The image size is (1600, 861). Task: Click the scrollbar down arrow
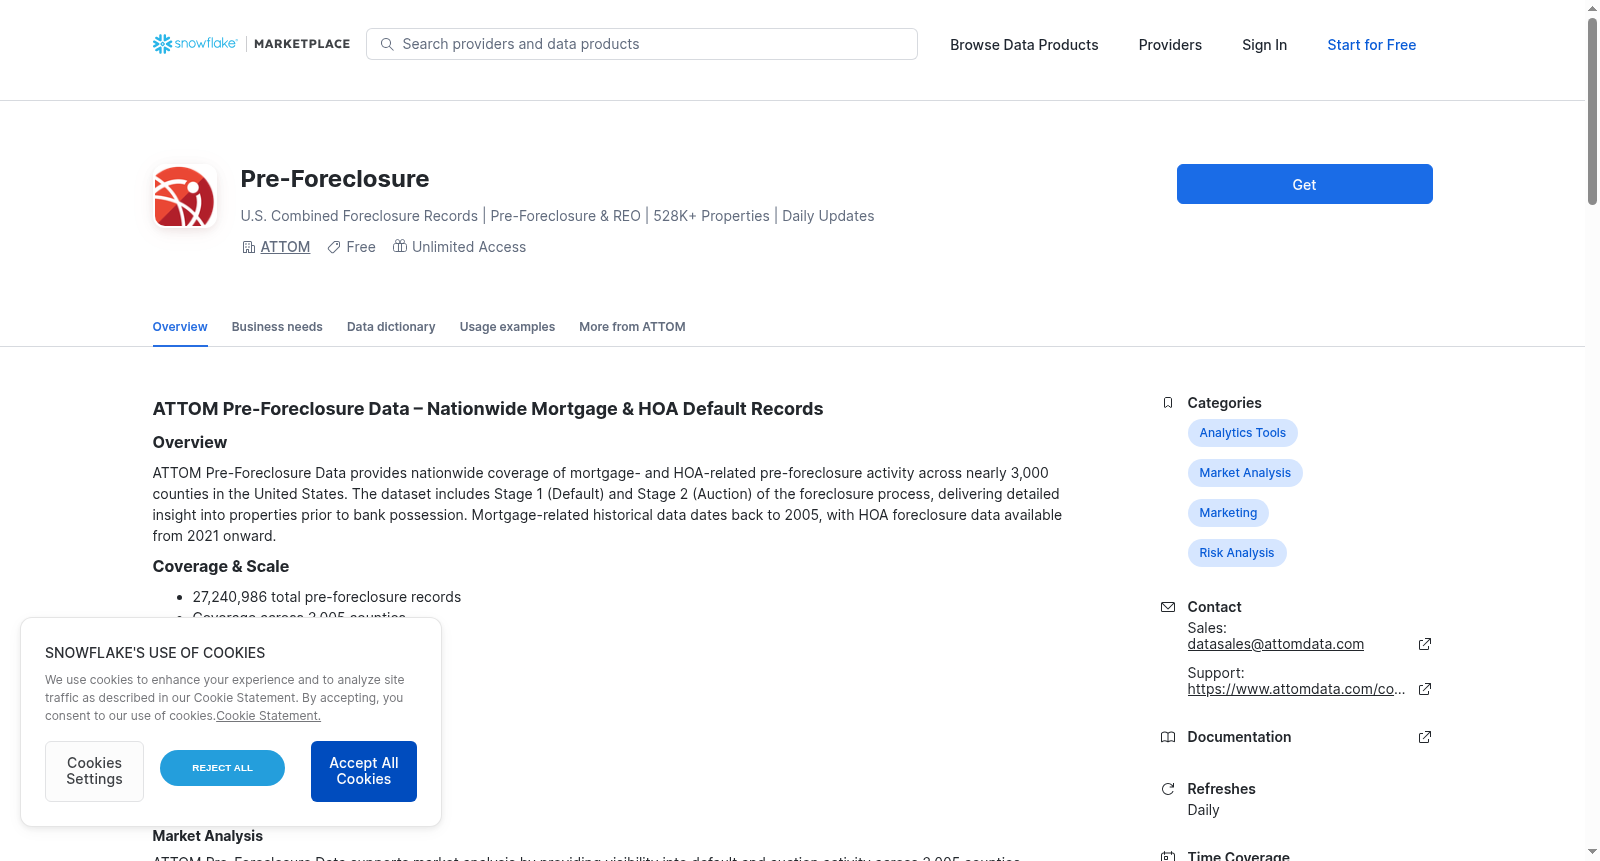click(1592, 852)
